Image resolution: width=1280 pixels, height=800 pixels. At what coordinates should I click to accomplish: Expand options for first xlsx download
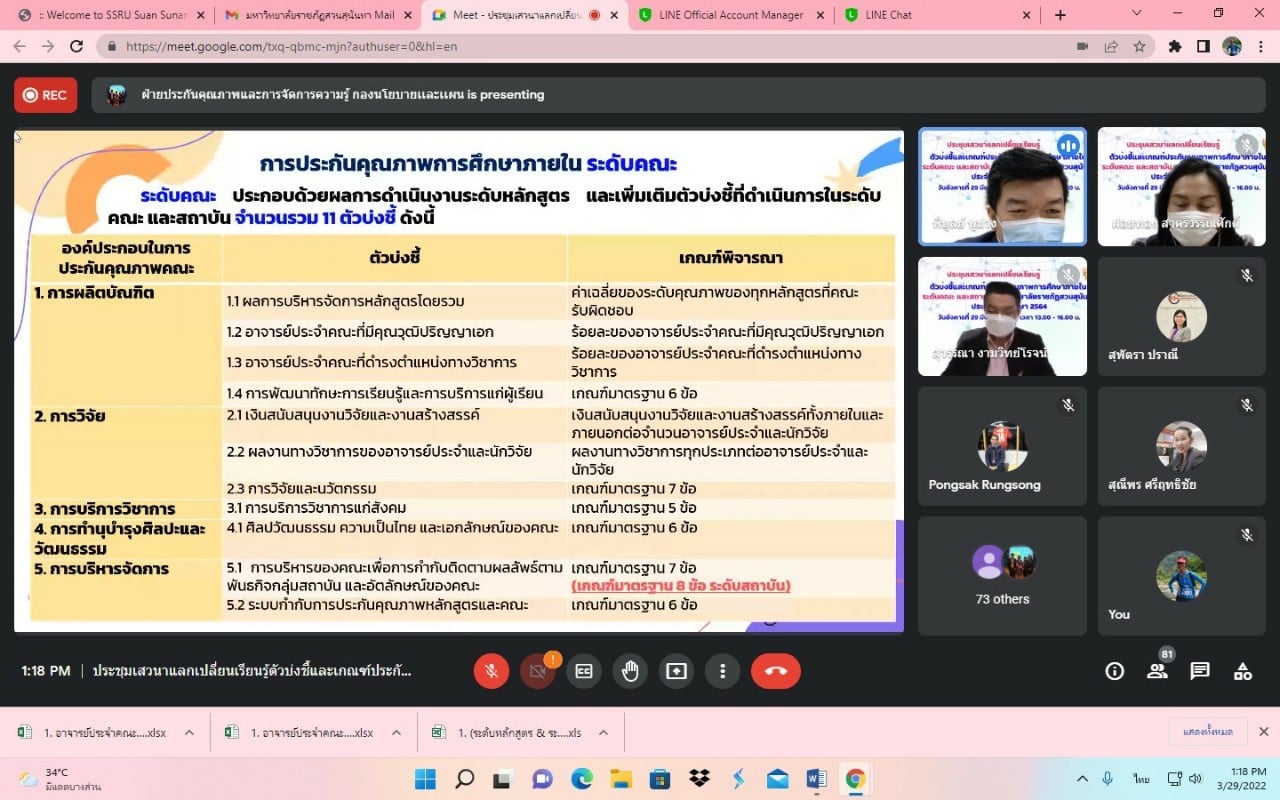(x=189, y=733)
